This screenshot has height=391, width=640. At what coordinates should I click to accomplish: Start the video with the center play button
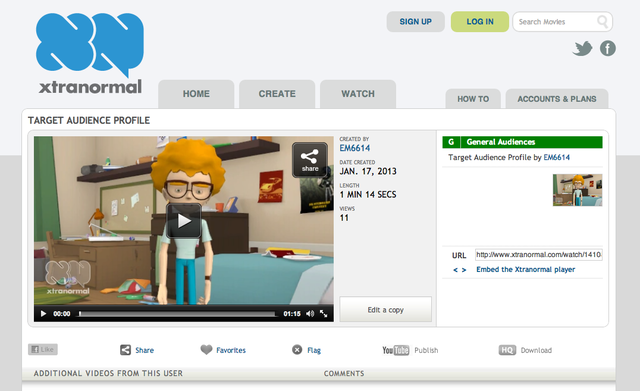184,221
